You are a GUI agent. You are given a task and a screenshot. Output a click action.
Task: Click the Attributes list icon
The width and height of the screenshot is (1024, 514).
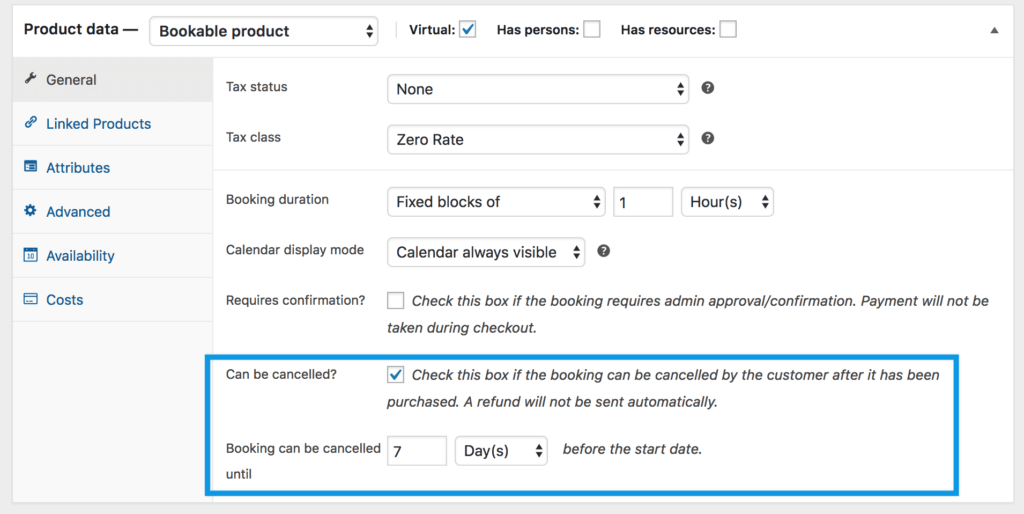pyautogui.click(x=30, y=167)
